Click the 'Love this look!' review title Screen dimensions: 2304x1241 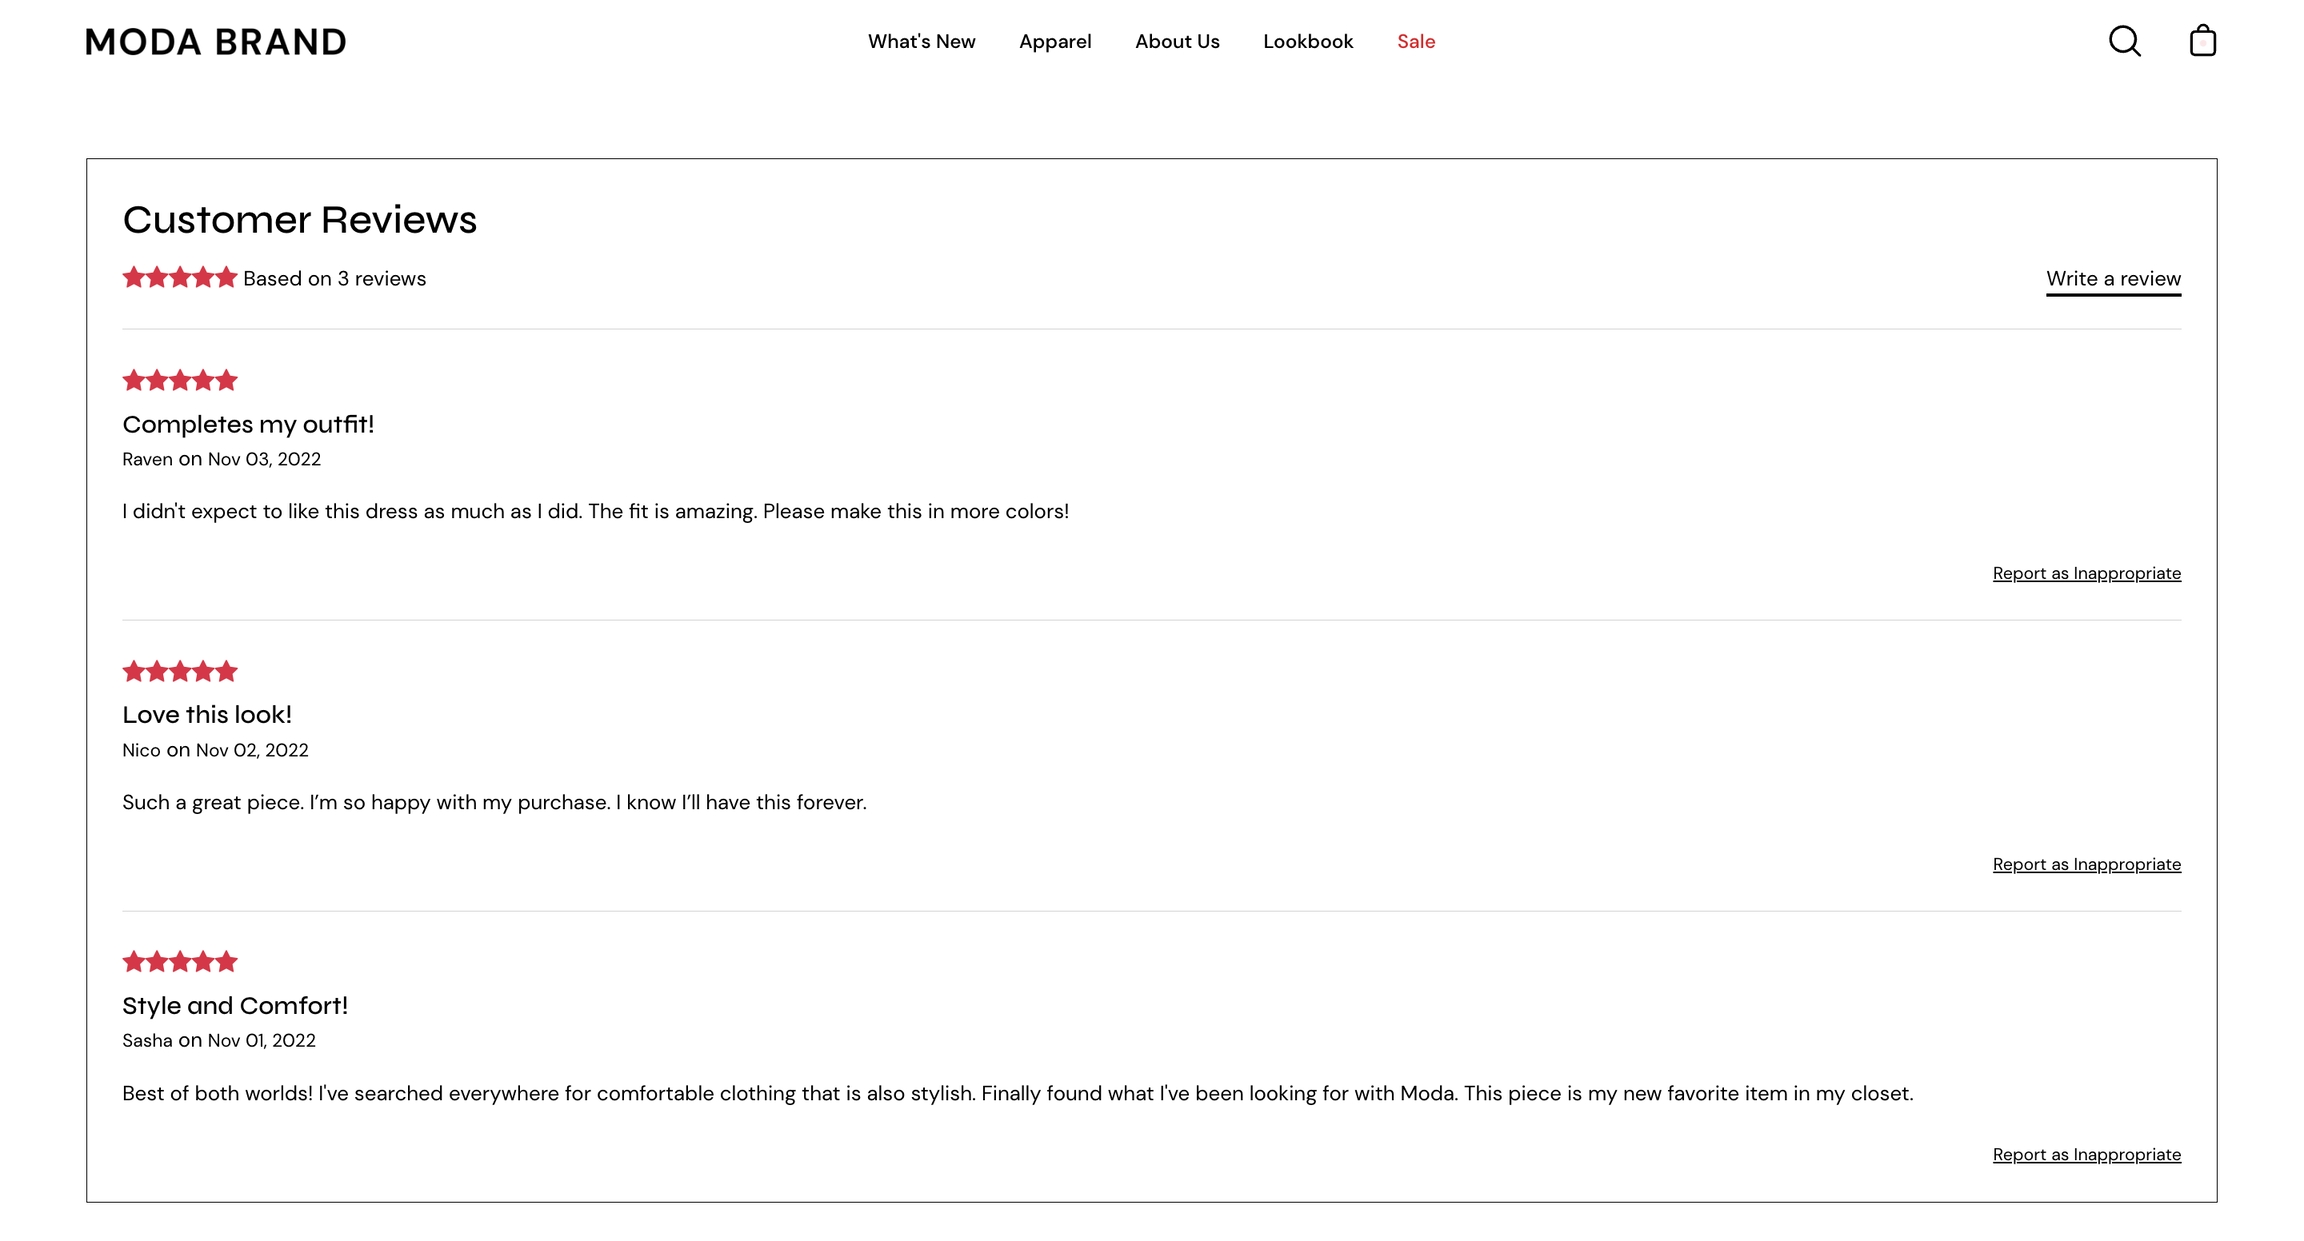click(207, 715)
